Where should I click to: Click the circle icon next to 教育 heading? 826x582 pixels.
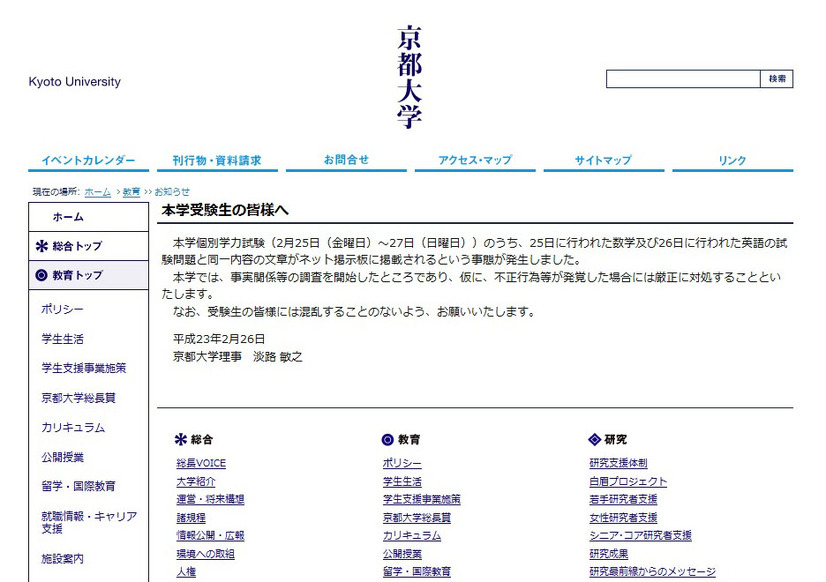(388, 439)
